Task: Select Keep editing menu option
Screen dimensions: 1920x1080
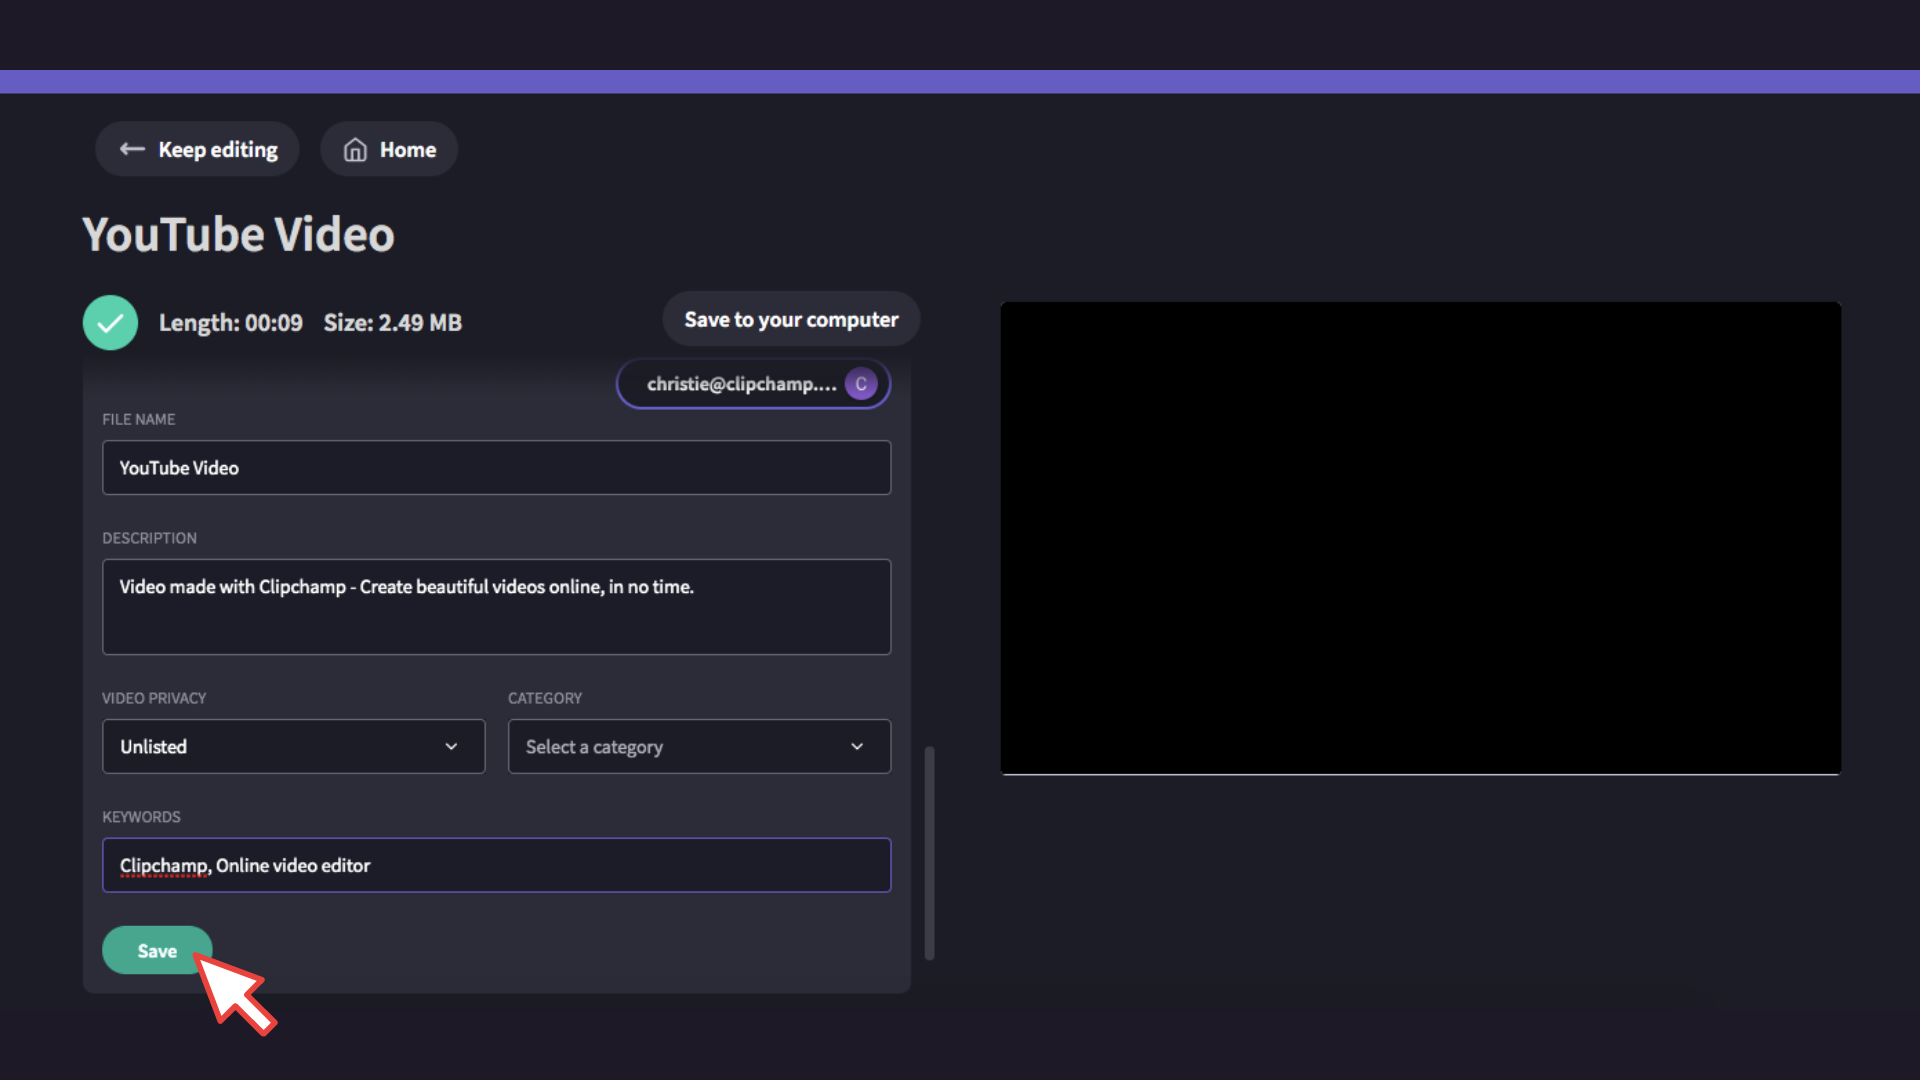Action: pos(196,149)
